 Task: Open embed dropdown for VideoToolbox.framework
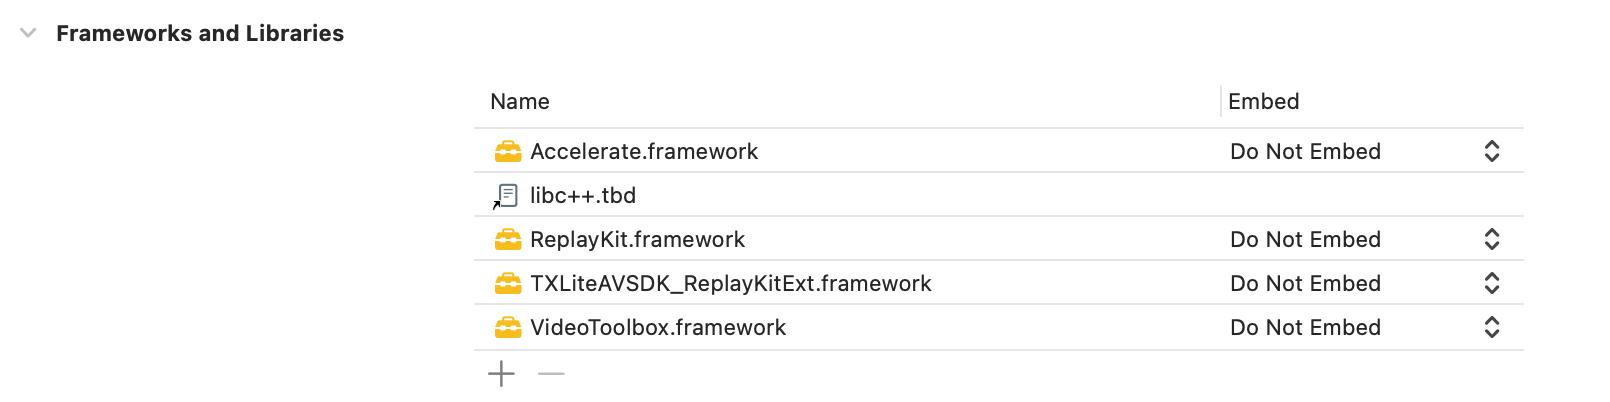[x=1491, y=328]
